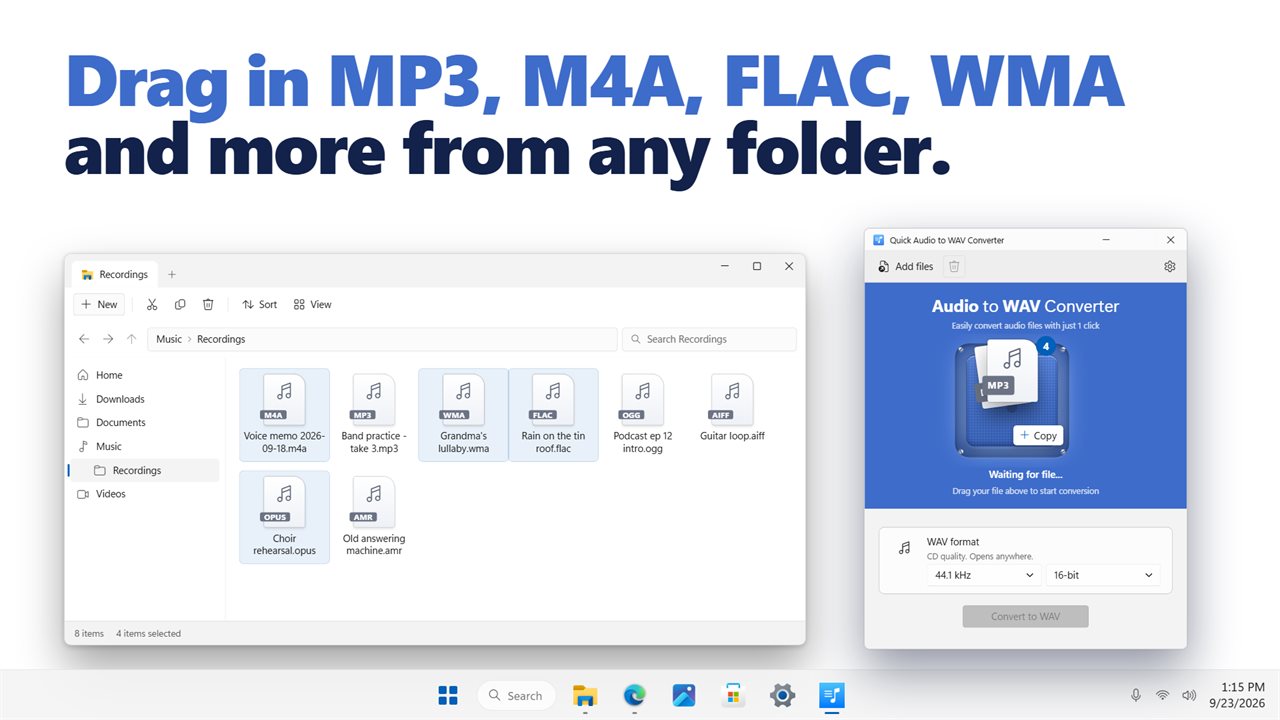
Task: Select the Podcast ep 12 intro.ogg file
Action: [643, 414]
